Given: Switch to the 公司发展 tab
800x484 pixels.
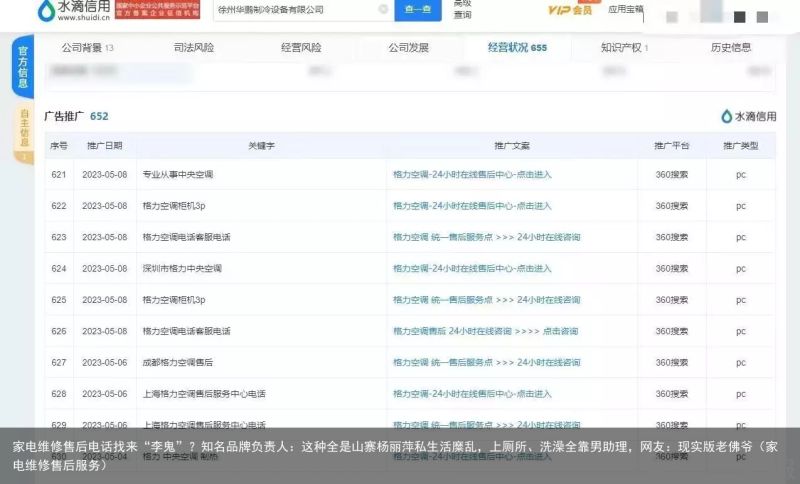Looking at the screenshot, I should click(x=408, y=48).
